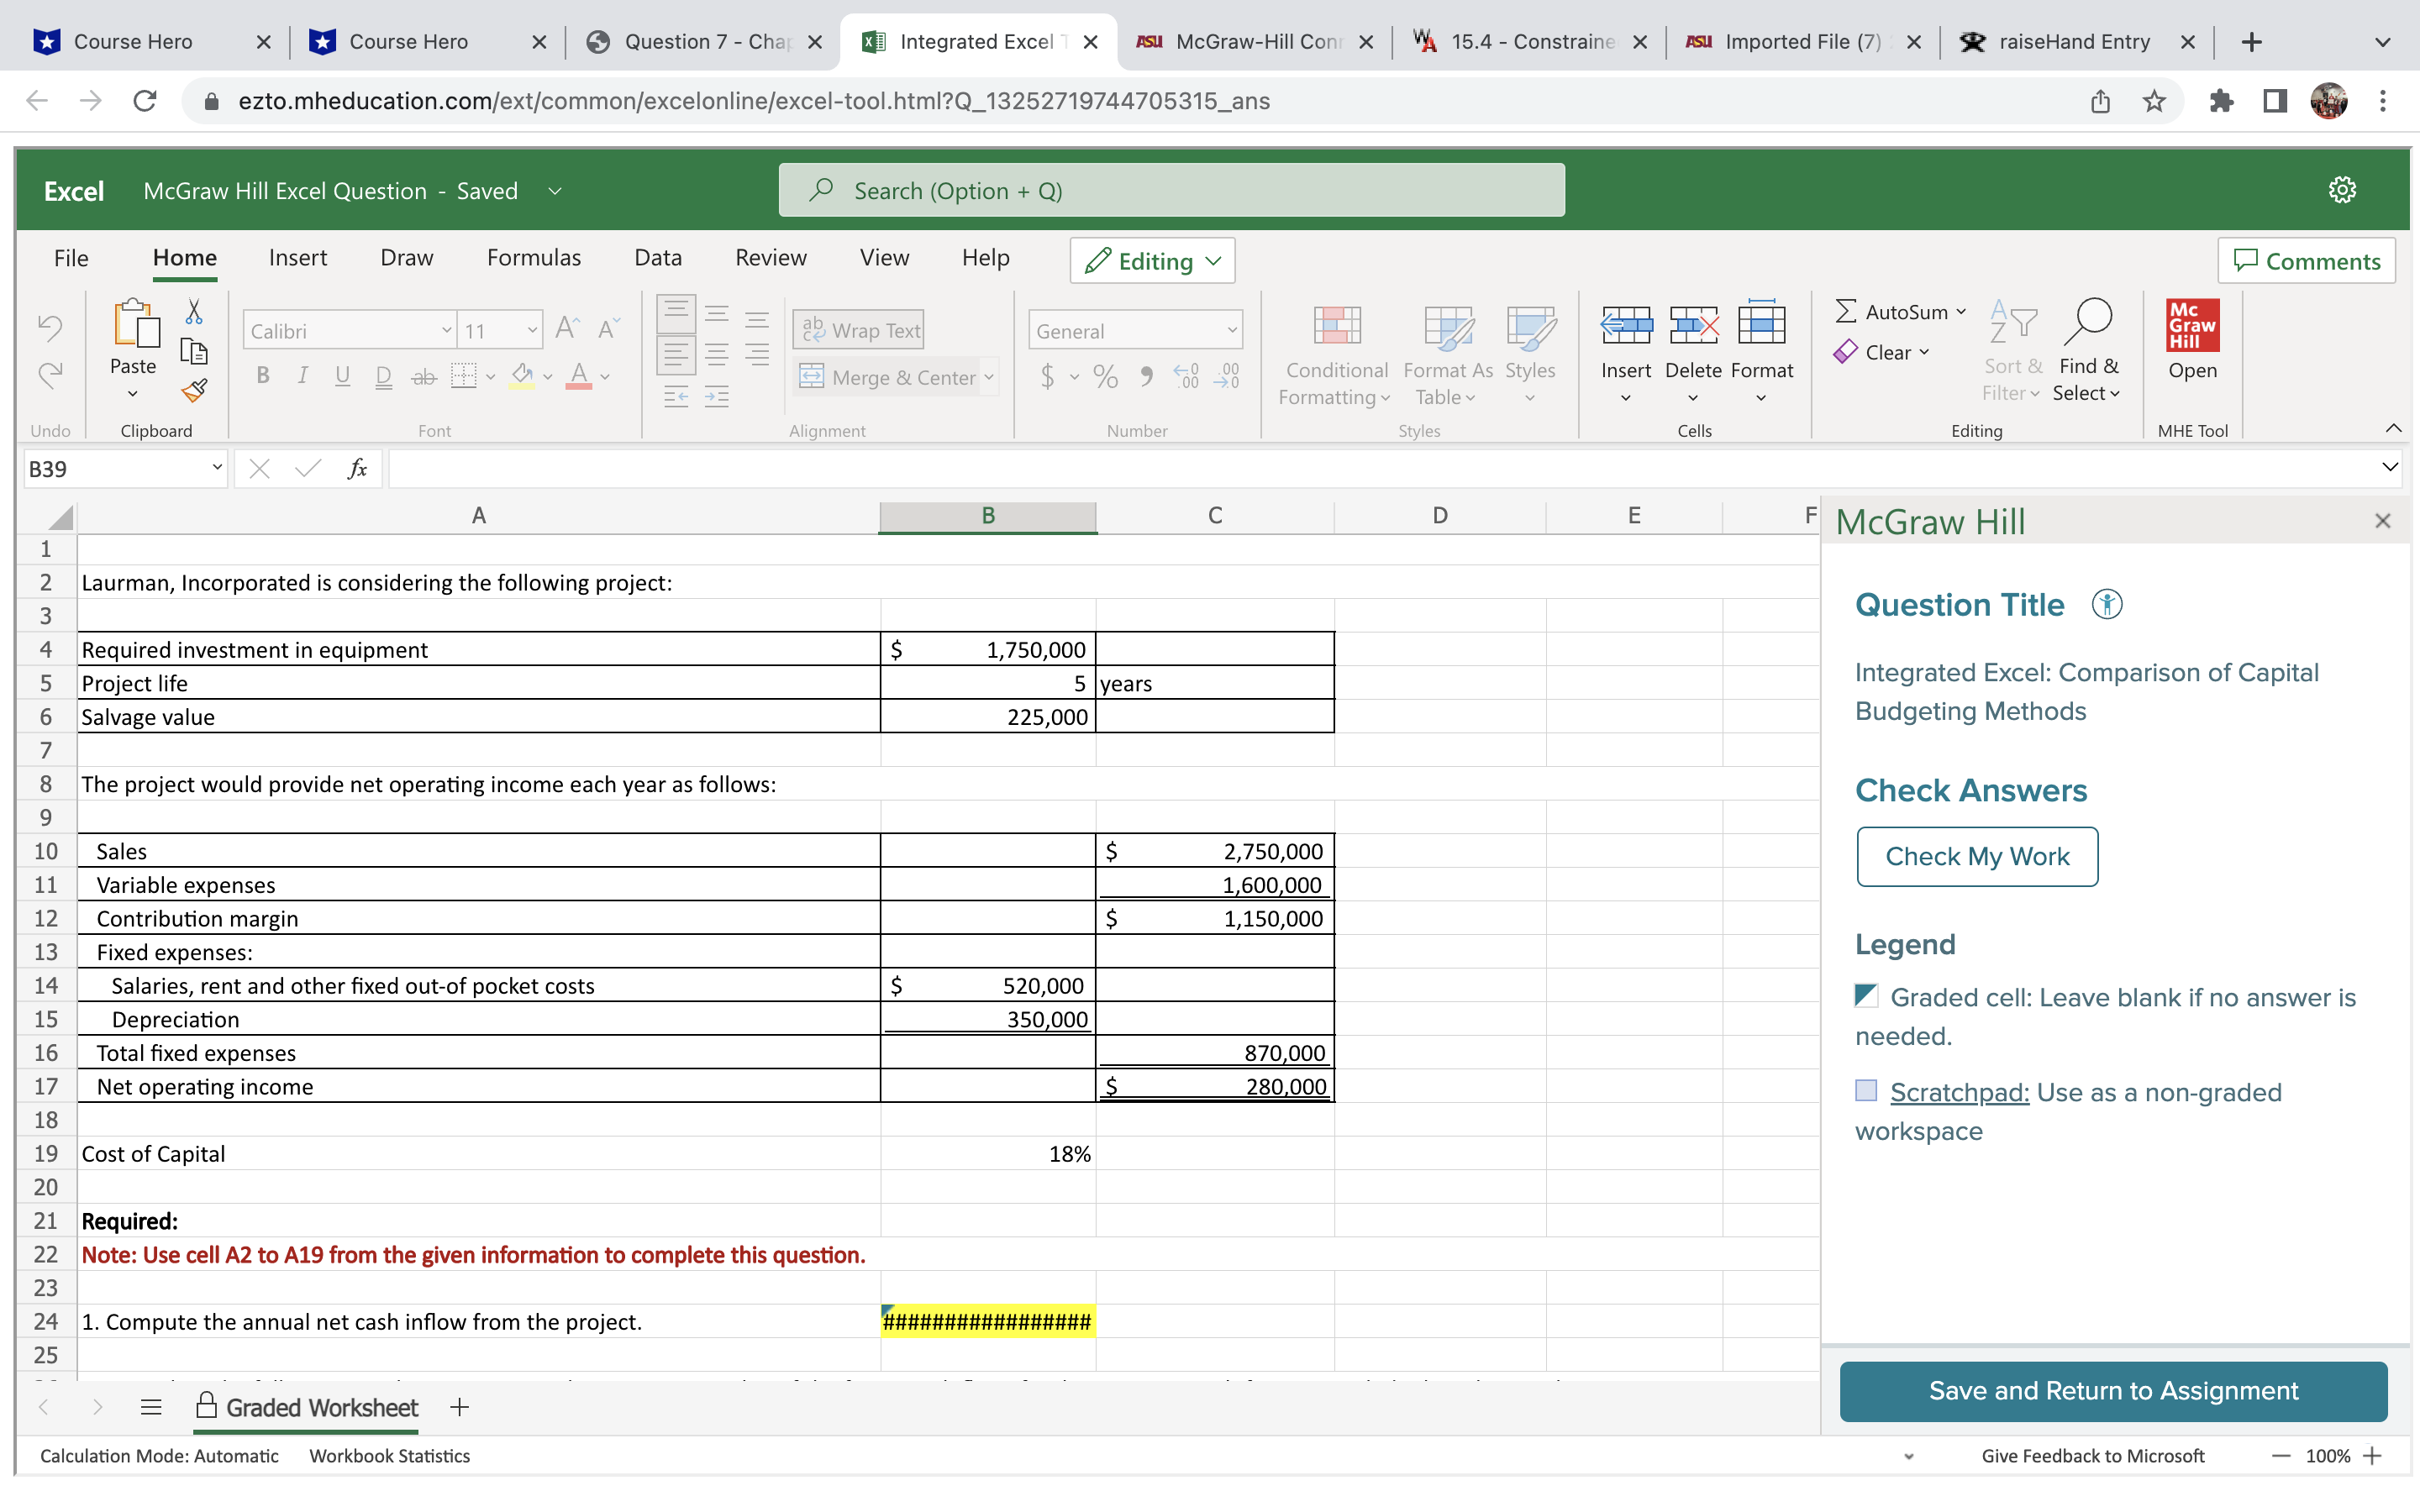Toggle underline formatting

click(x=342, y=375)
